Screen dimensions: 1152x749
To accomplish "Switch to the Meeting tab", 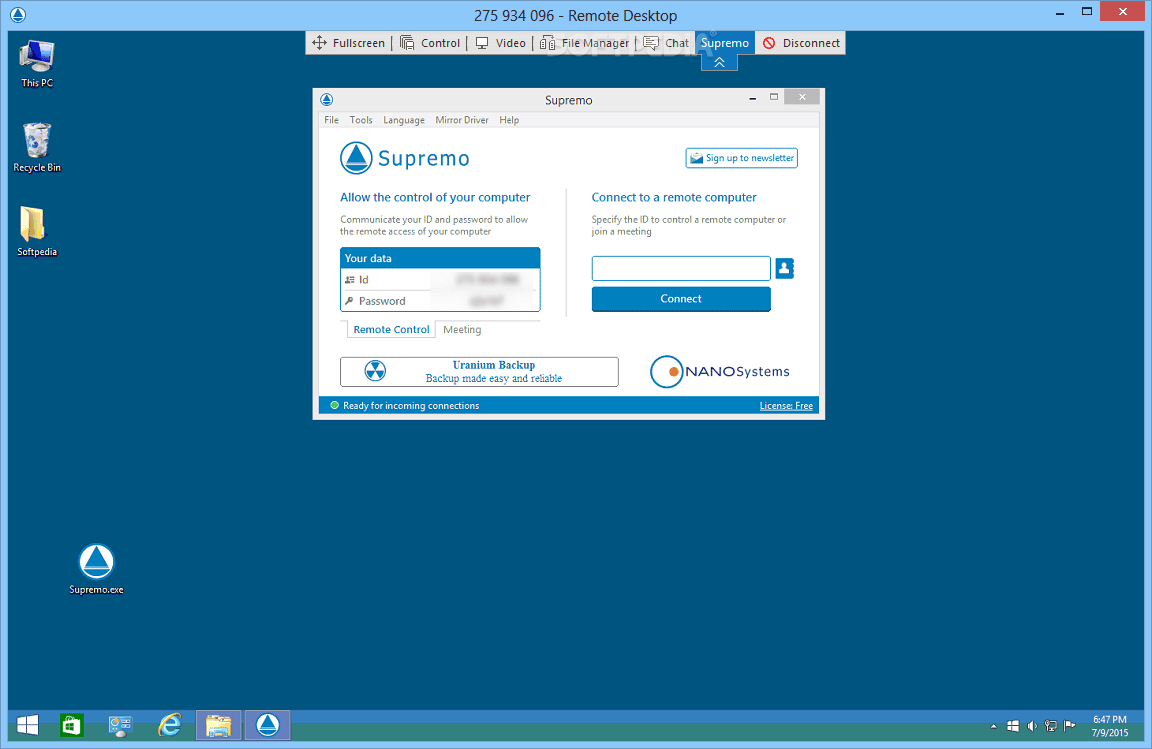I will click(x=462, y=329).
